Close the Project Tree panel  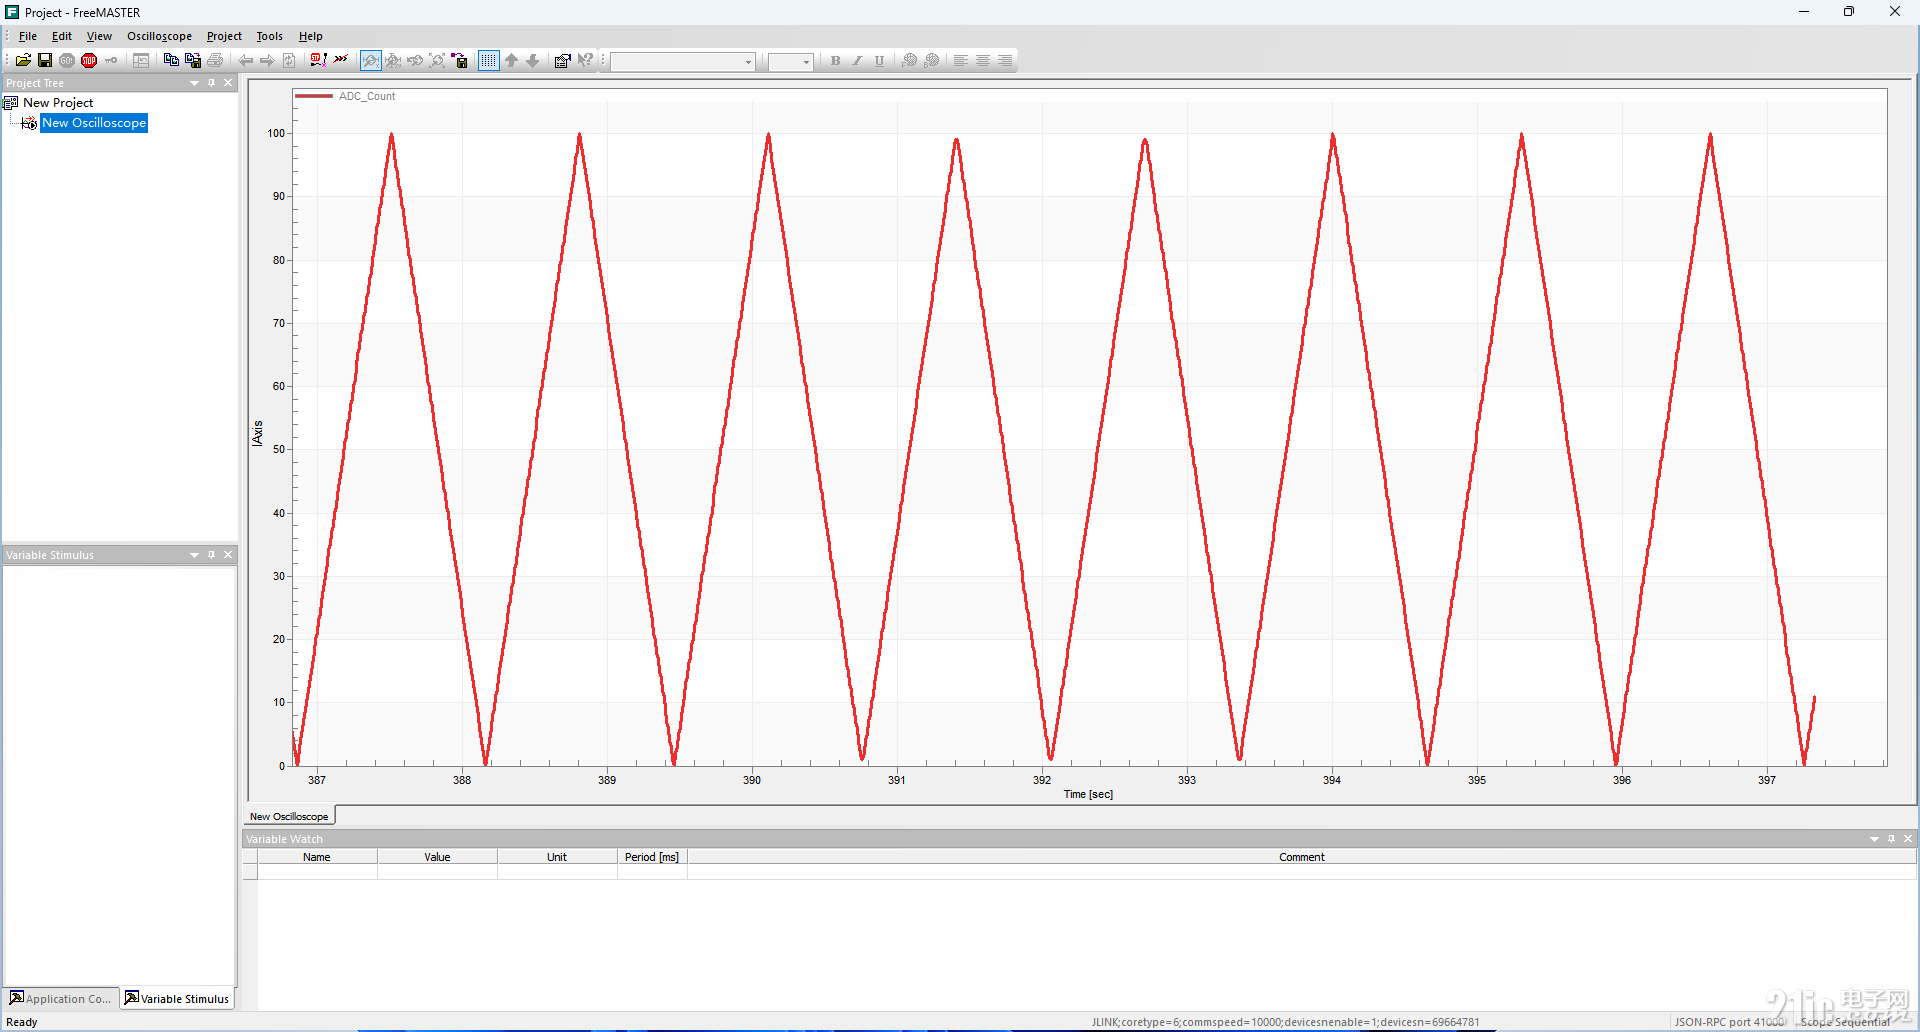click(228, 83)
